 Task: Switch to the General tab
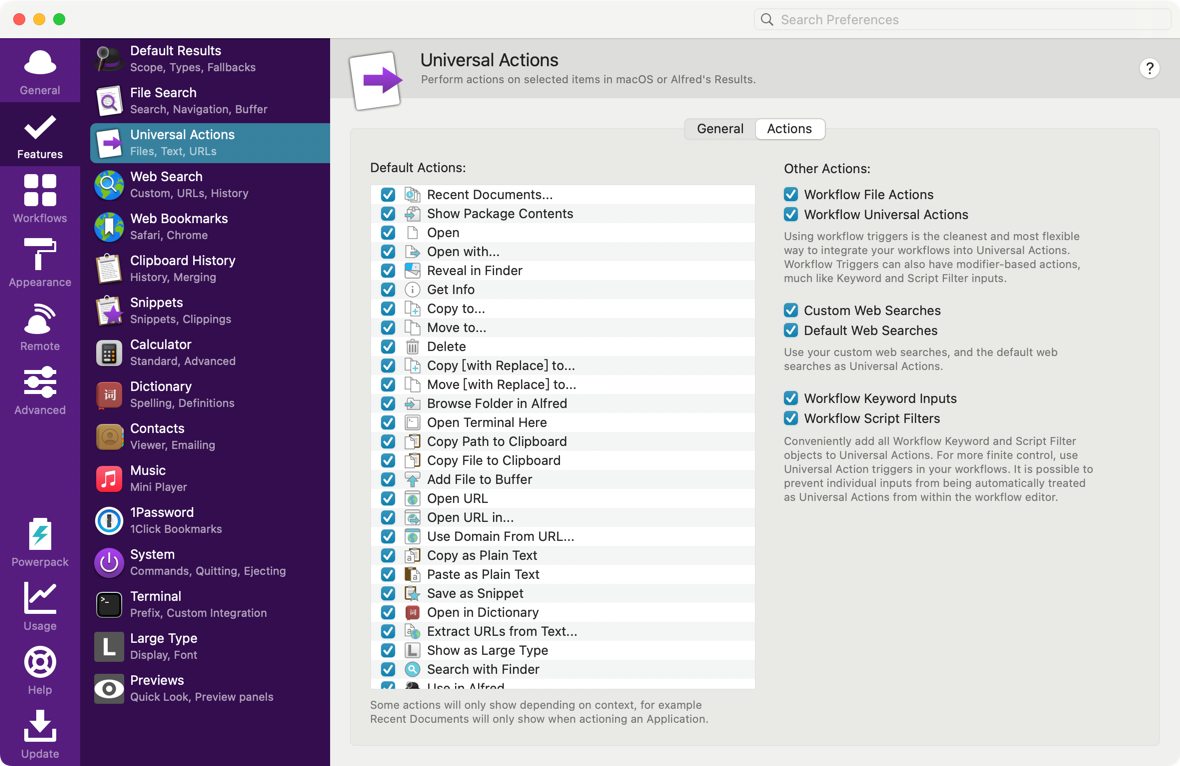[x=720, y=129]
